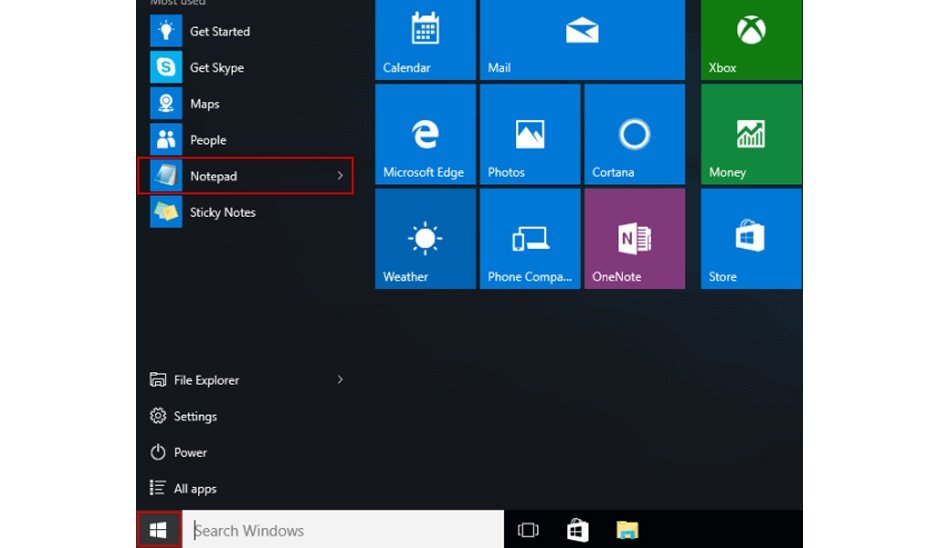Viewport: 950px width, 548px height.
Task: Open File Explorer on the taskbar
Action: point(627,530)
